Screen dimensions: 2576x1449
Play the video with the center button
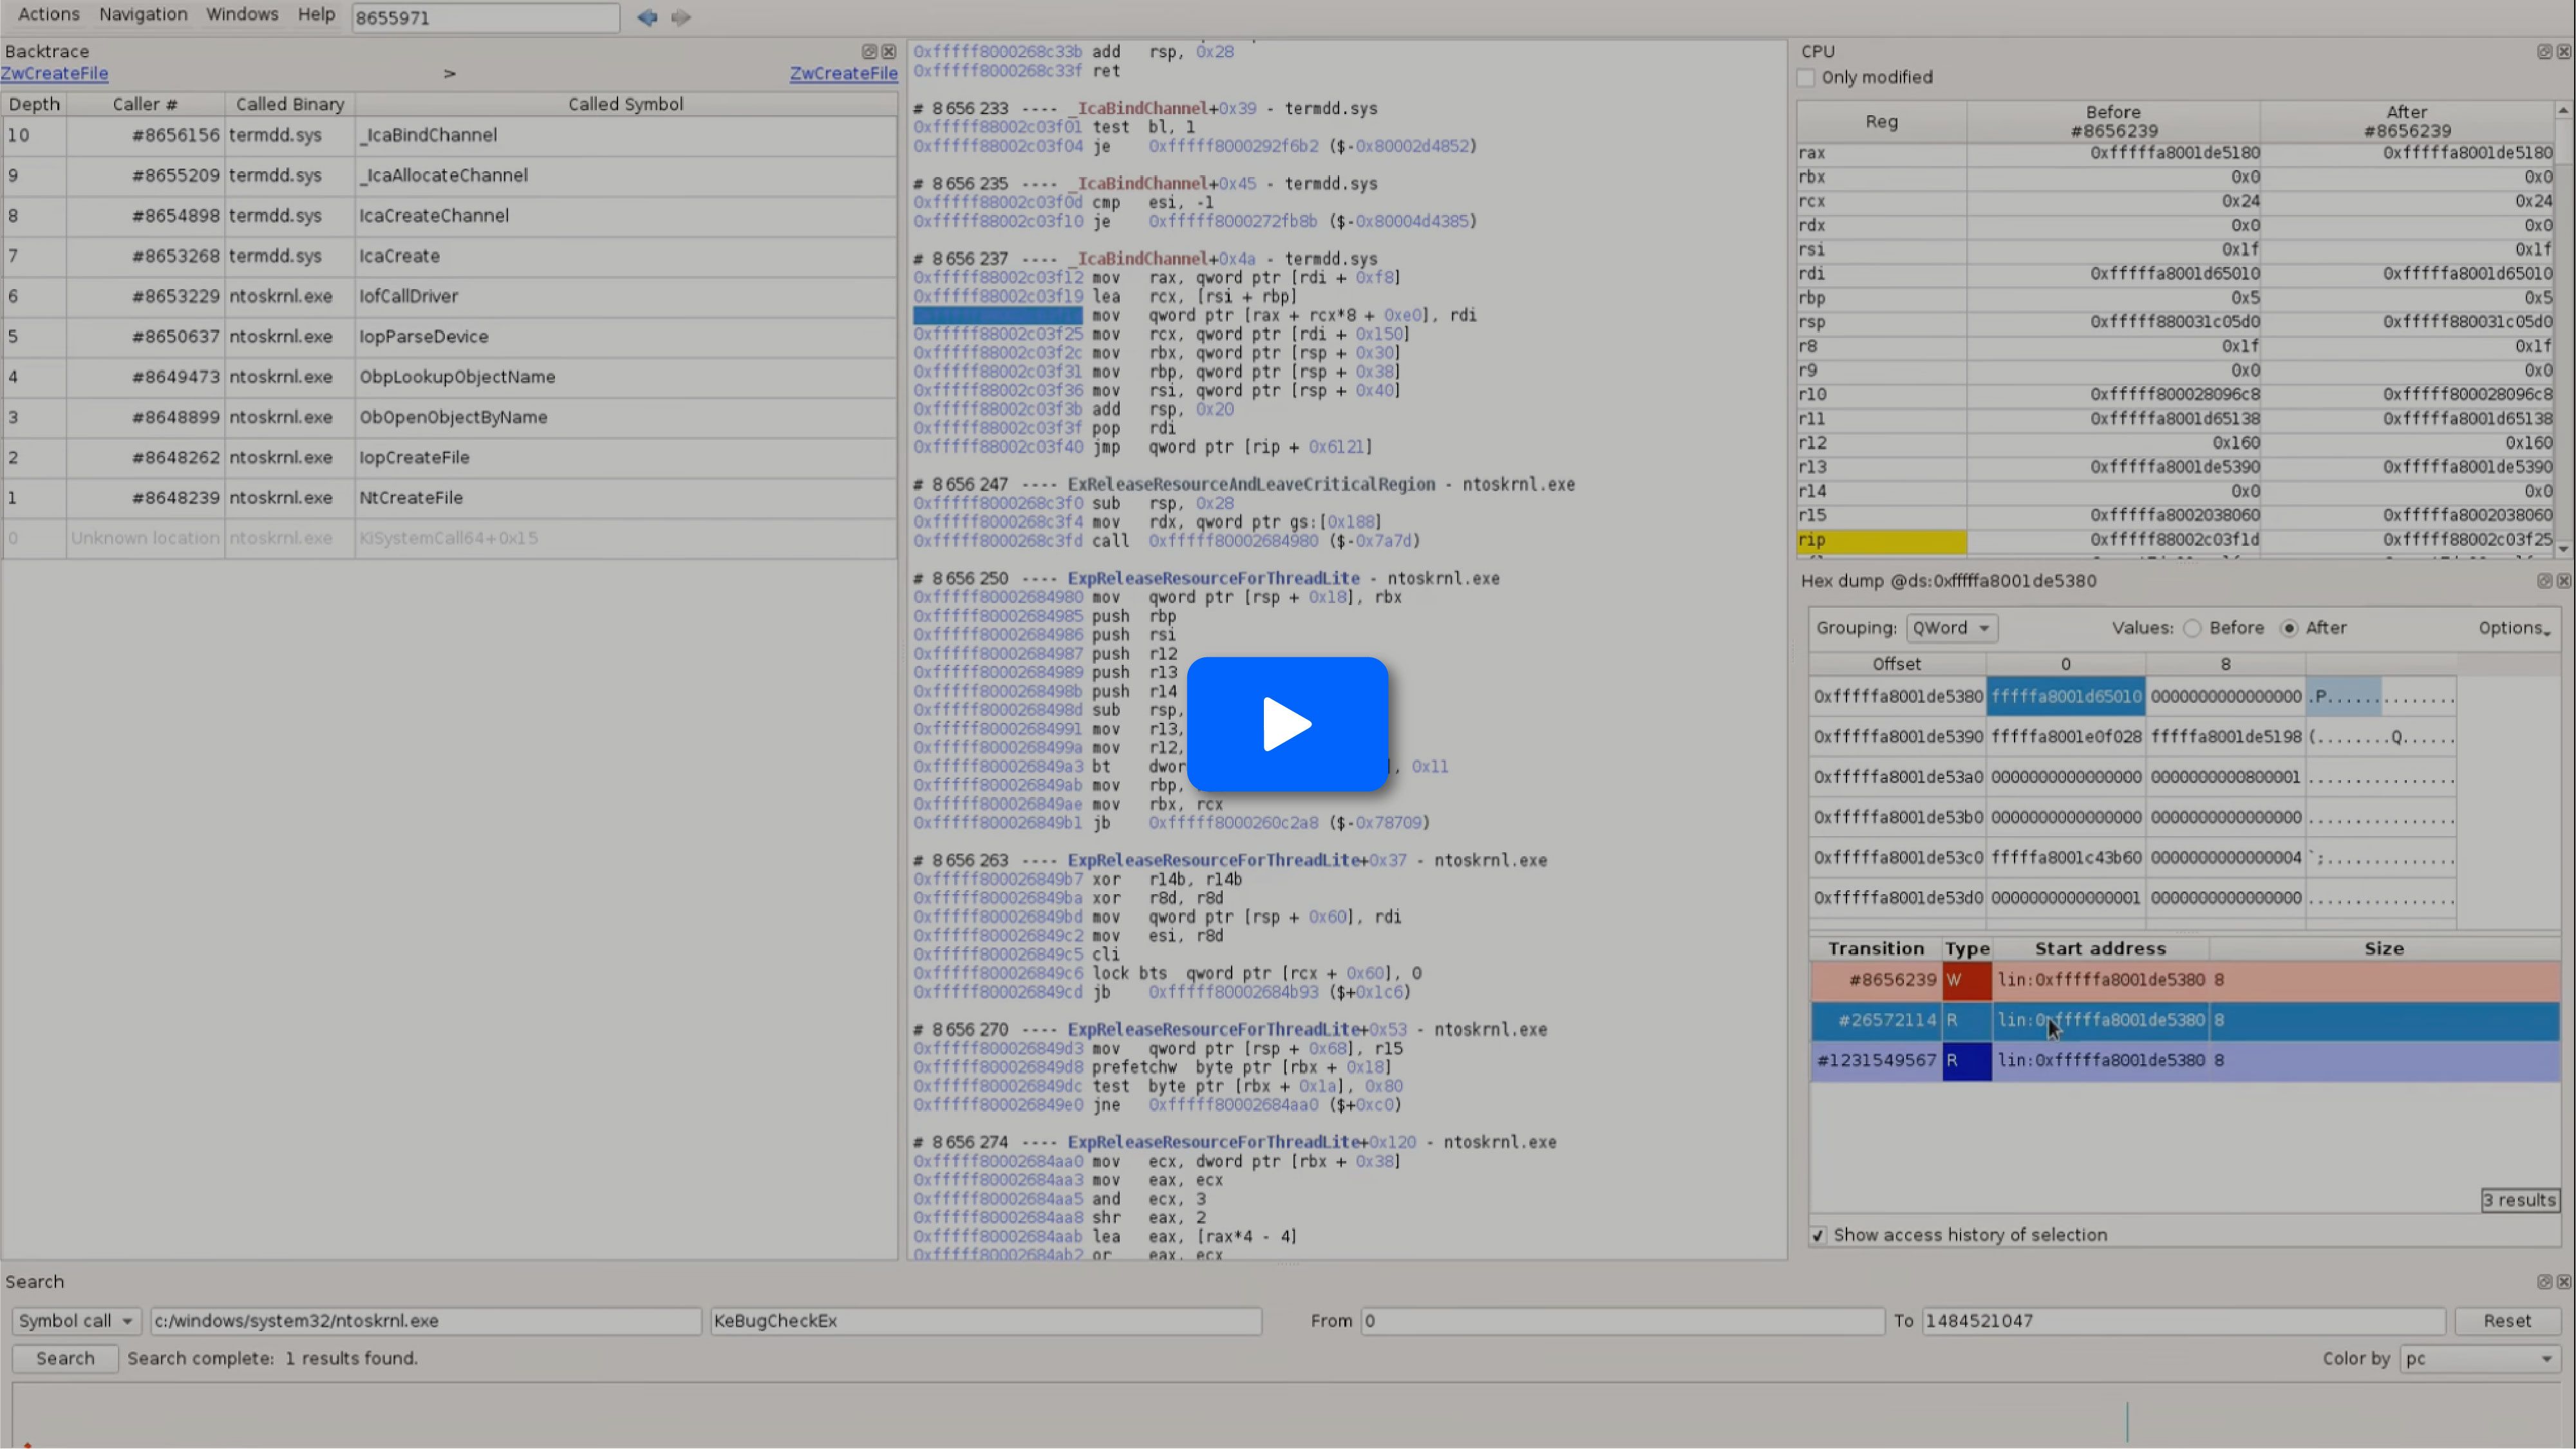[x=1287, y=724]
